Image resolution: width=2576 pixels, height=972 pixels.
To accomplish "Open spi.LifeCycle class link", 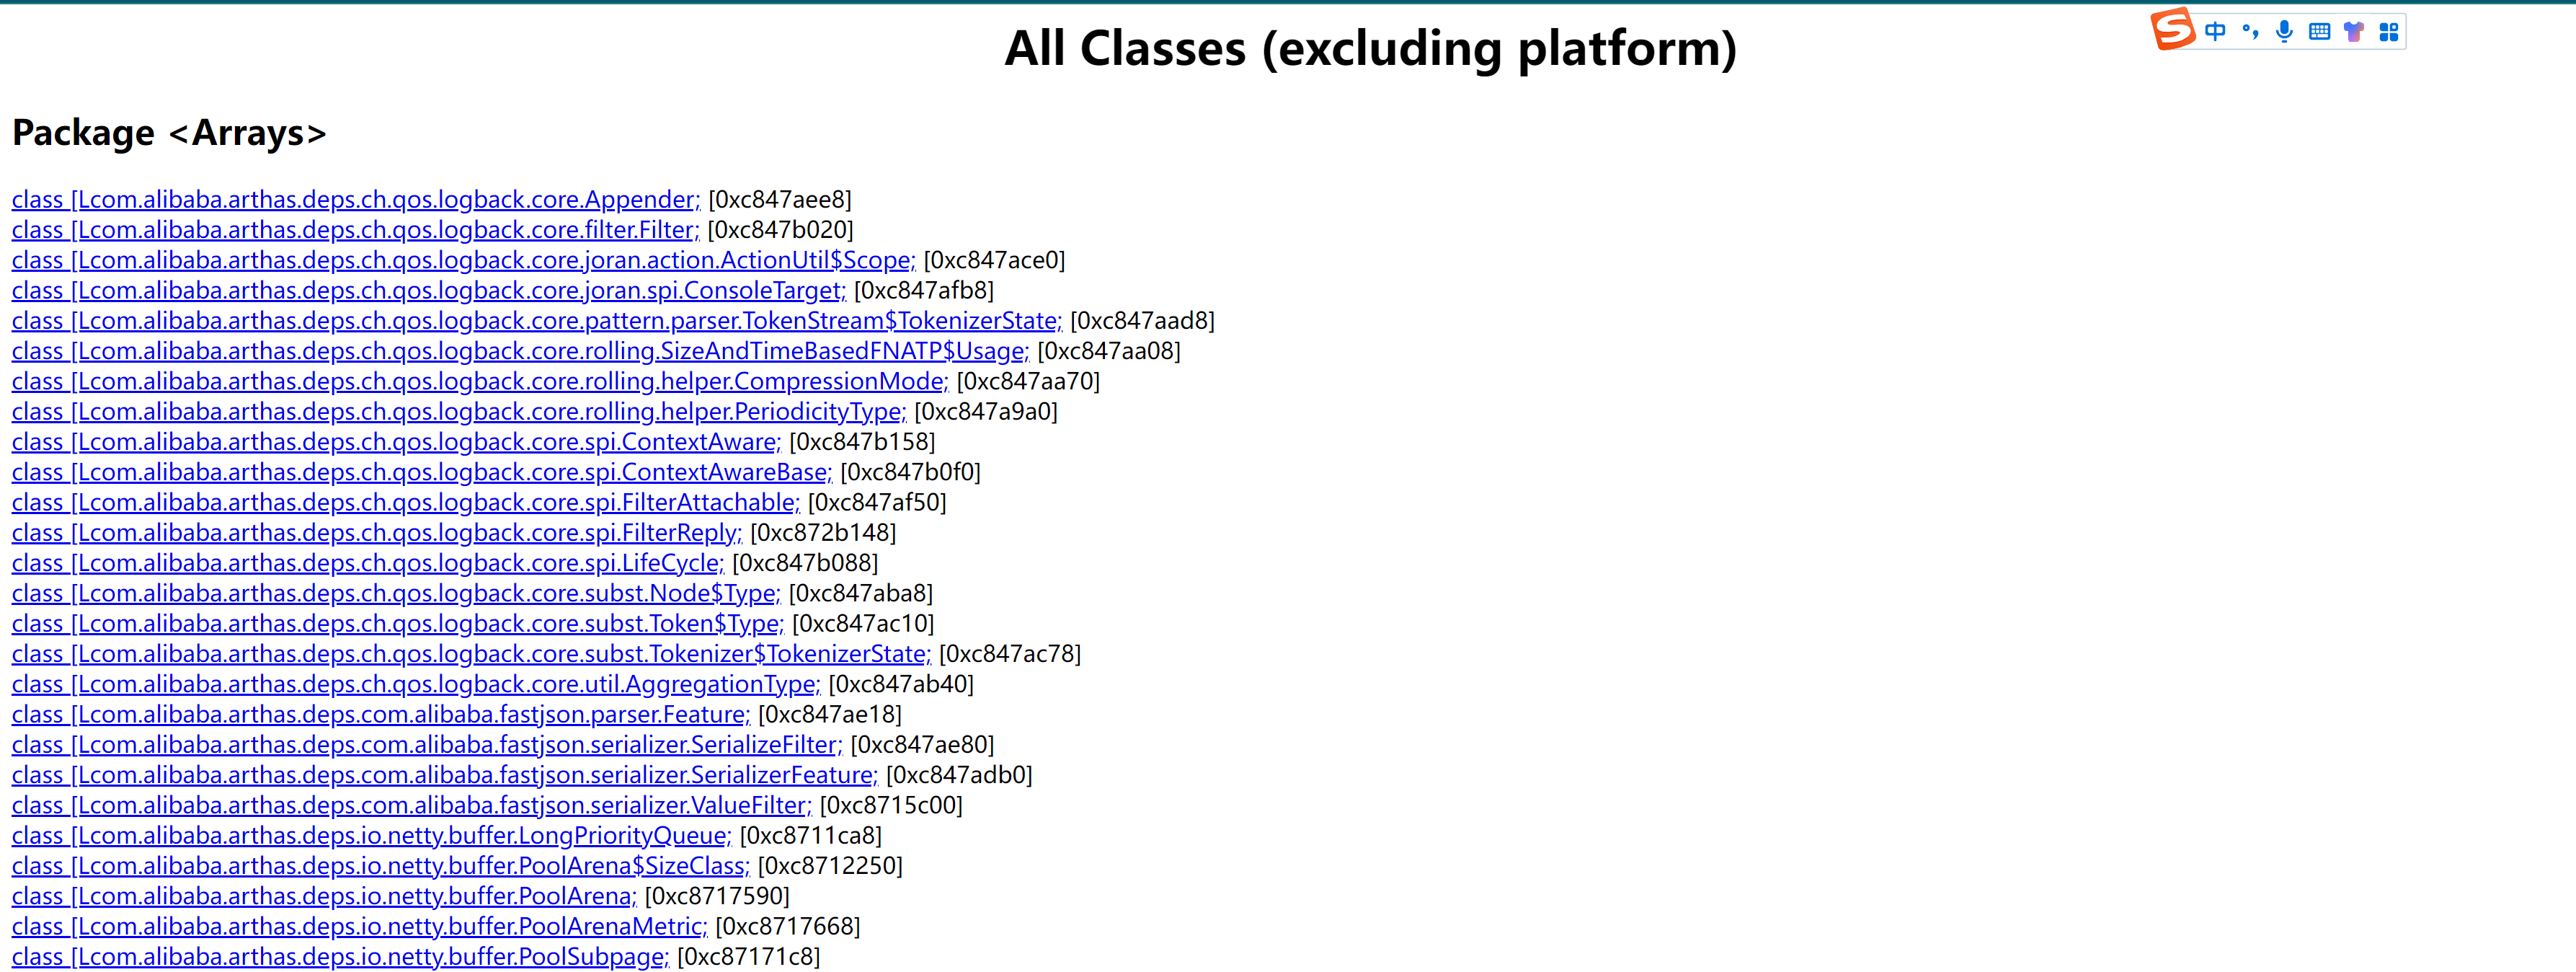I will pyautogui.click(x=368, y=563).
